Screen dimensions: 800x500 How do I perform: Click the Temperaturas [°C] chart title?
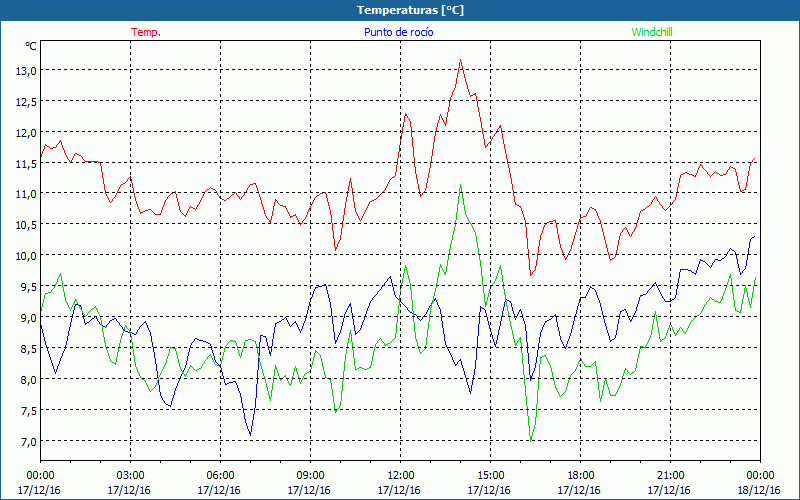tap(410, 10)
